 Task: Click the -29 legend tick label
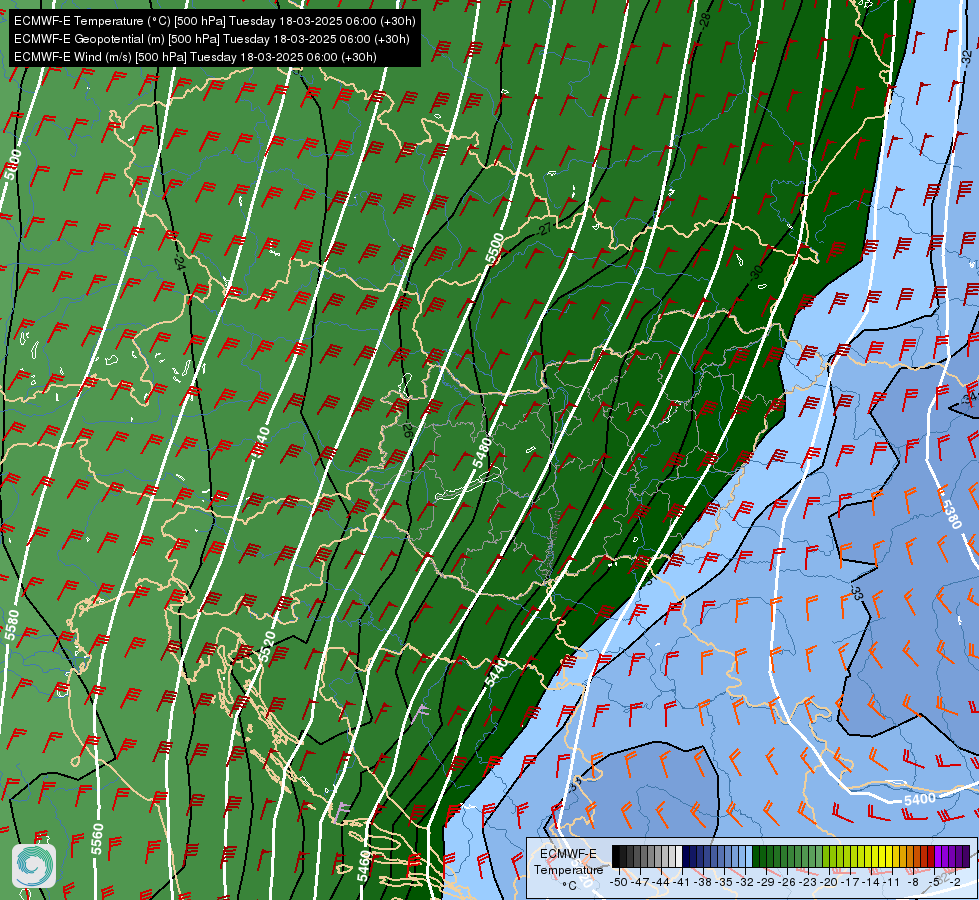(765, 882)
